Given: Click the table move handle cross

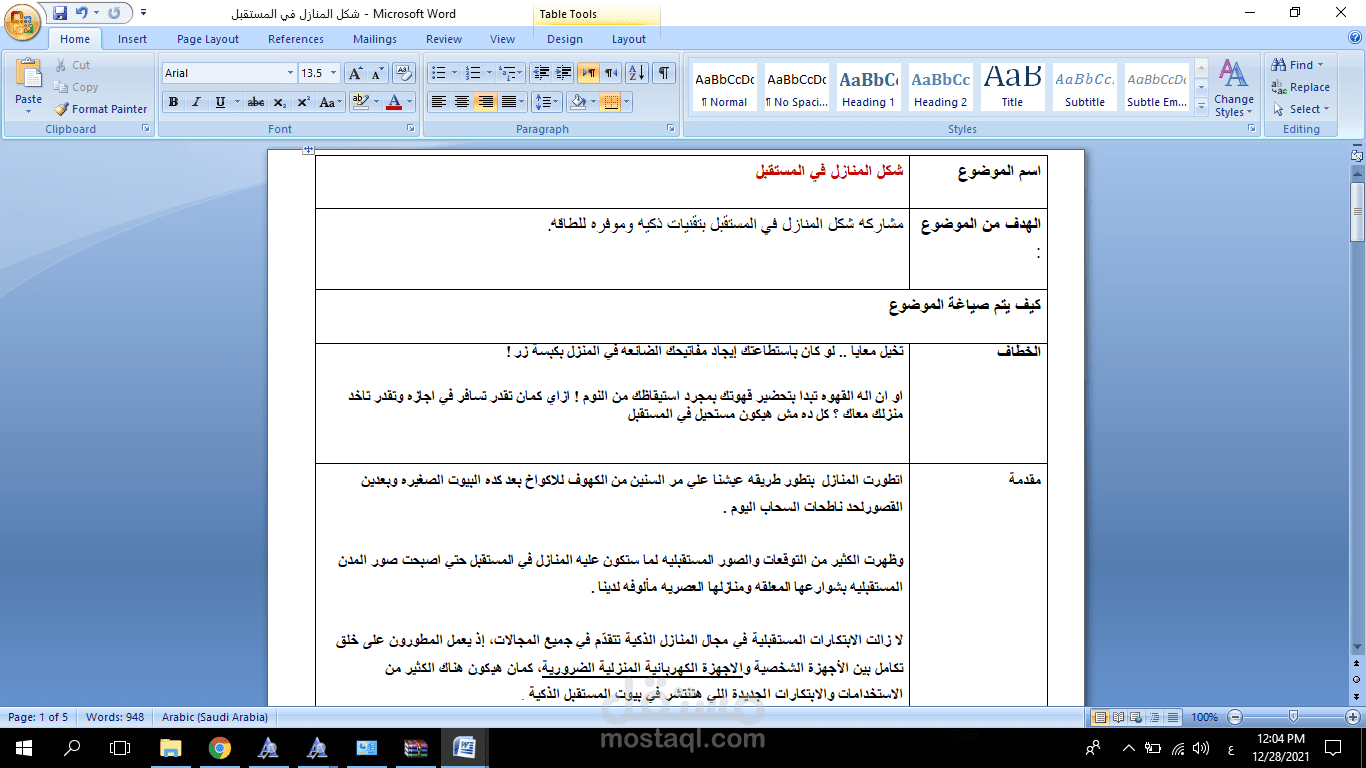Looking at the screenshot, I should coord(308,150).
